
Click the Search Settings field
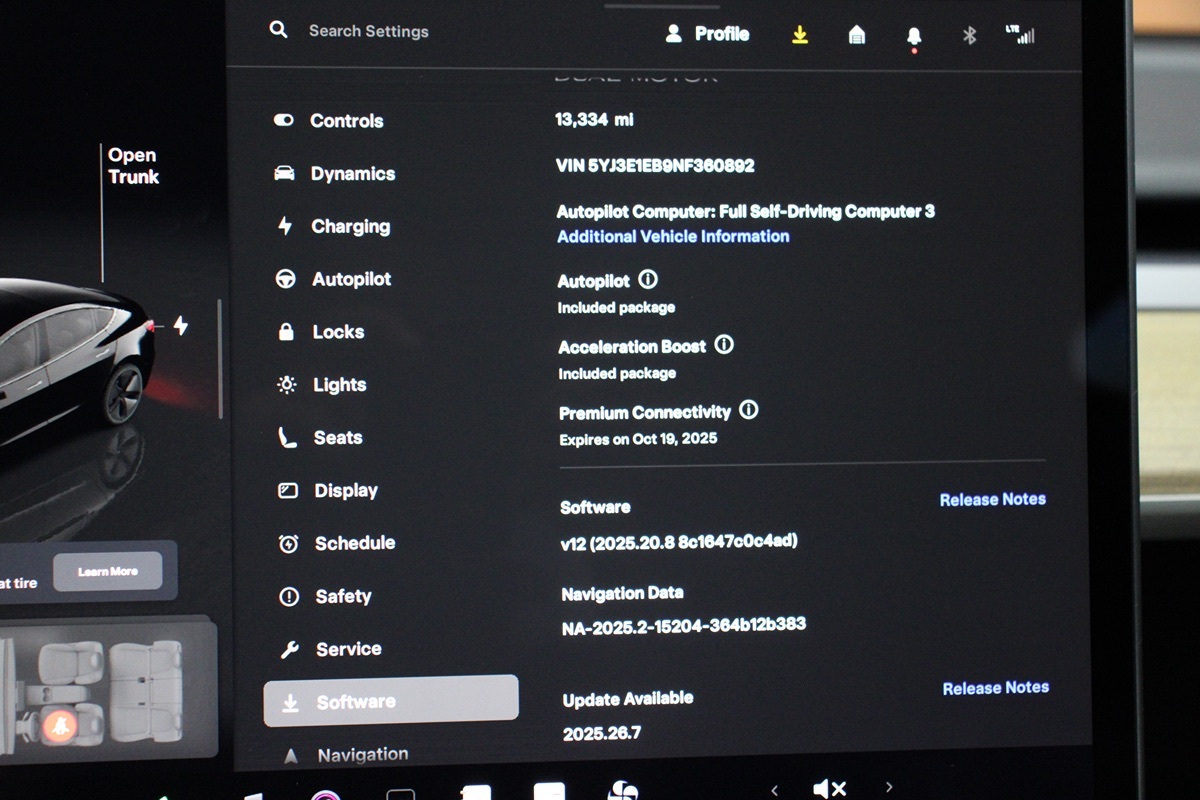(368, 31)
